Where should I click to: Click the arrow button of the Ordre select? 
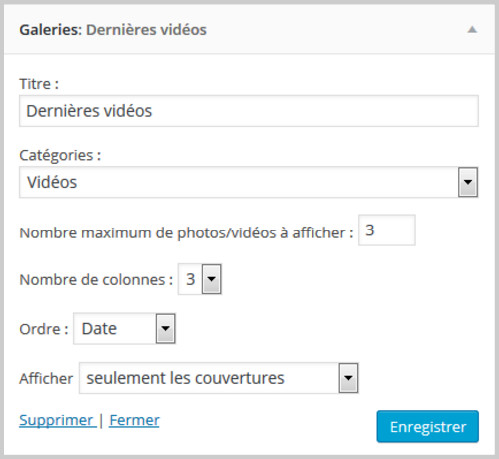click(165, 329)
